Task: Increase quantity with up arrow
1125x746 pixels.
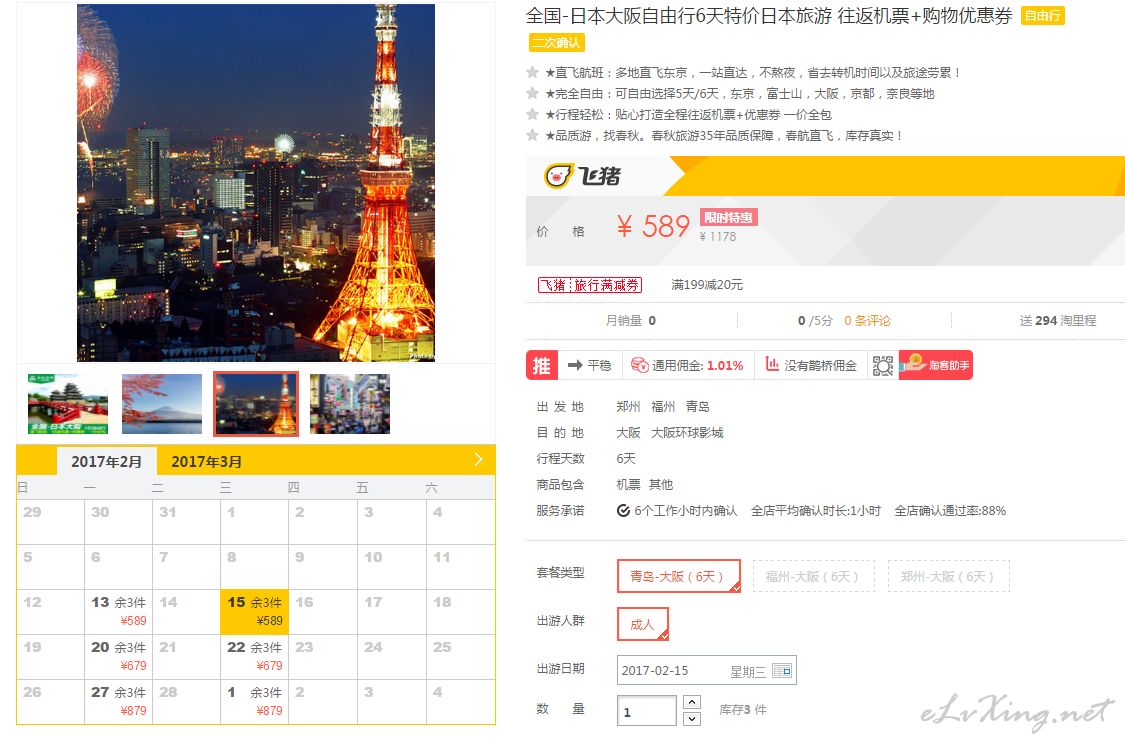Action: (692, 702)
